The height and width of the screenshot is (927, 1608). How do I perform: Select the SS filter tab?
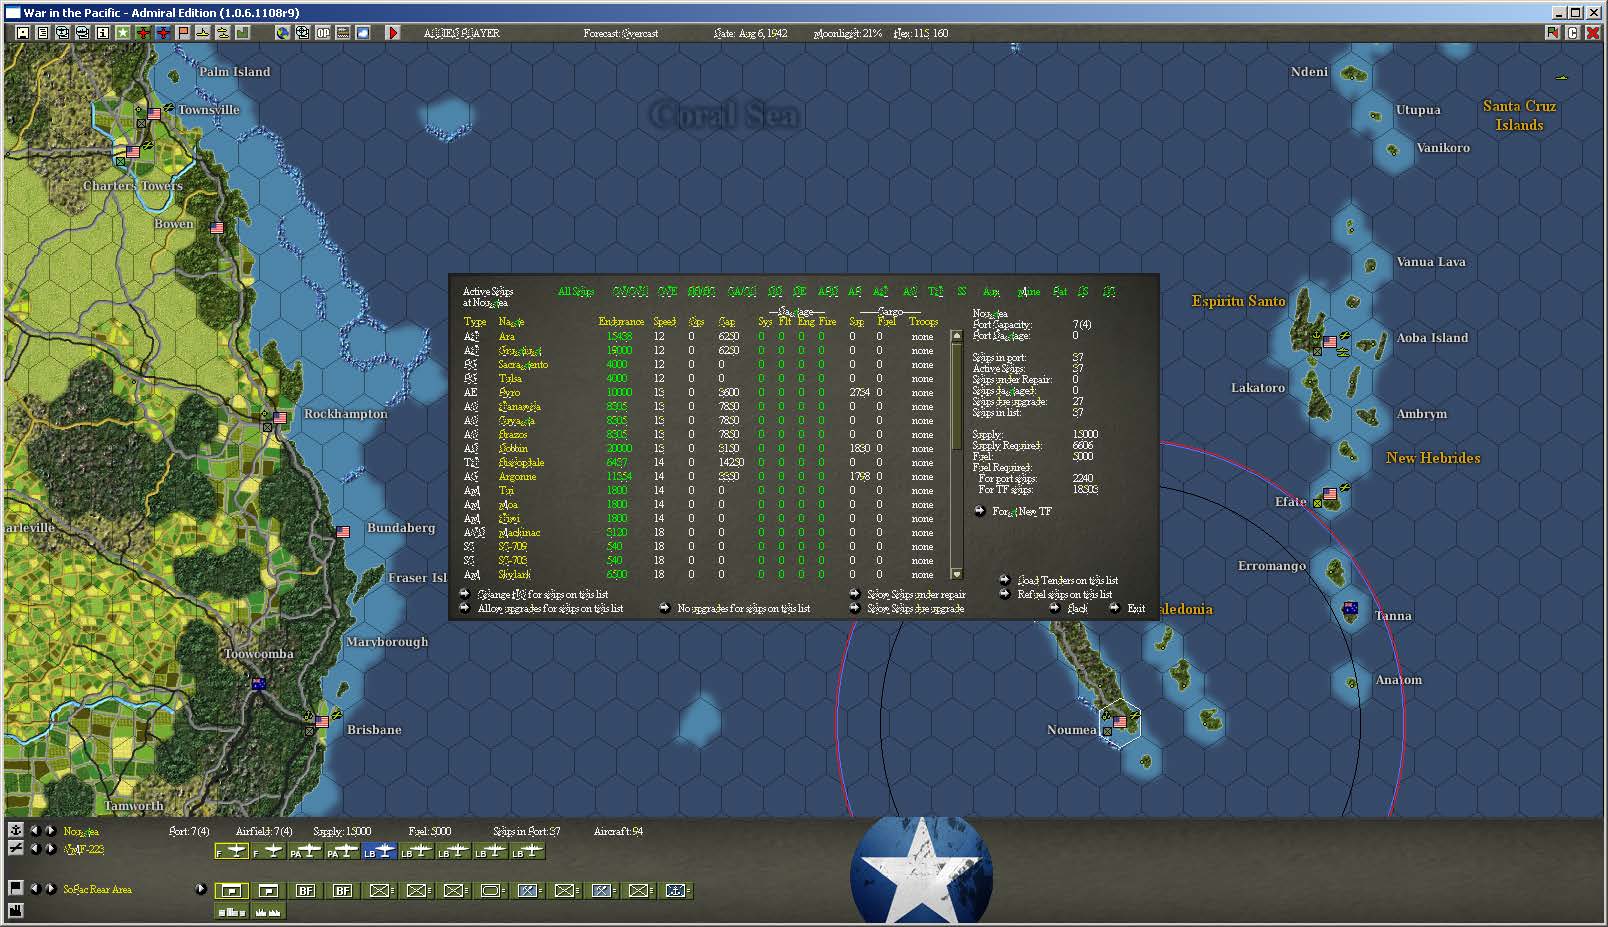coord(962,292)
